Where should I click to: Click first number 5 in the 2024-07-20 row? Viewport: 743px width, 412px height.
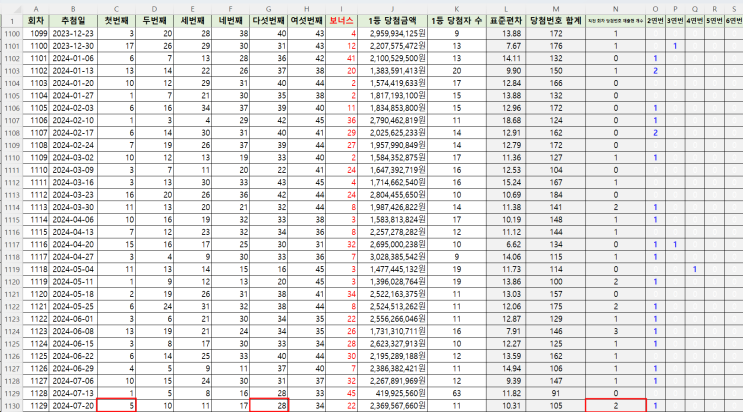point(117,406)
